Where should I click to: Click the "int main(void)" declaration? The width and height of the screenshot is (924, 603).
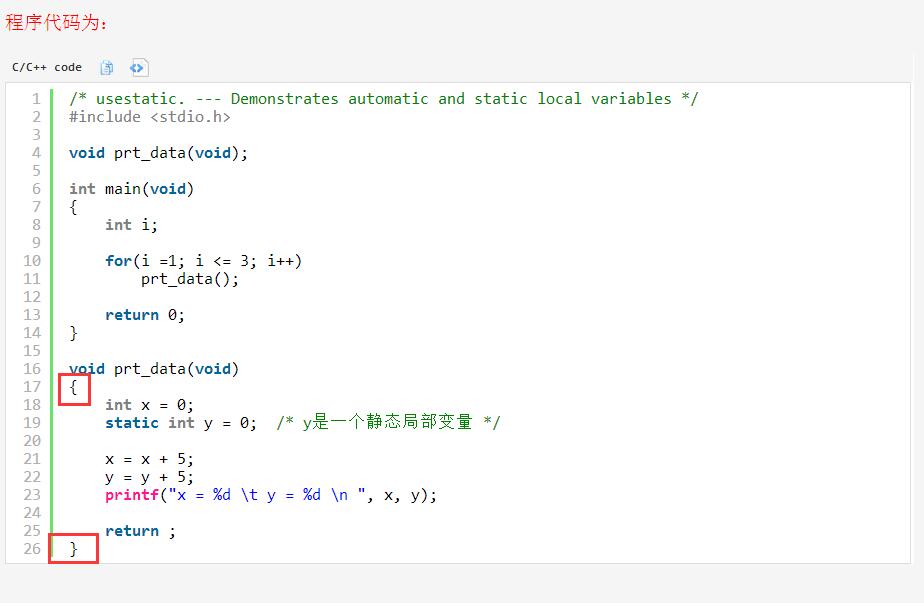(x=131, y=189)
